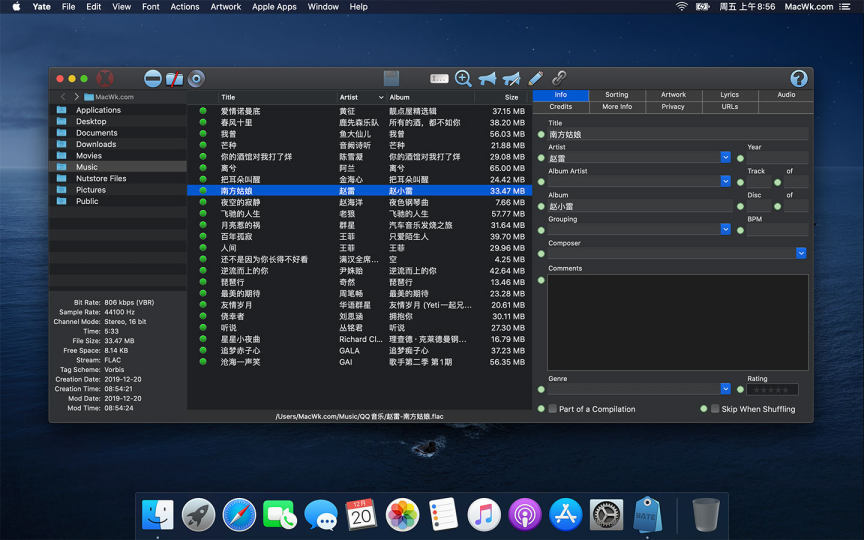Open Music app from the Dock

(484, 514)
